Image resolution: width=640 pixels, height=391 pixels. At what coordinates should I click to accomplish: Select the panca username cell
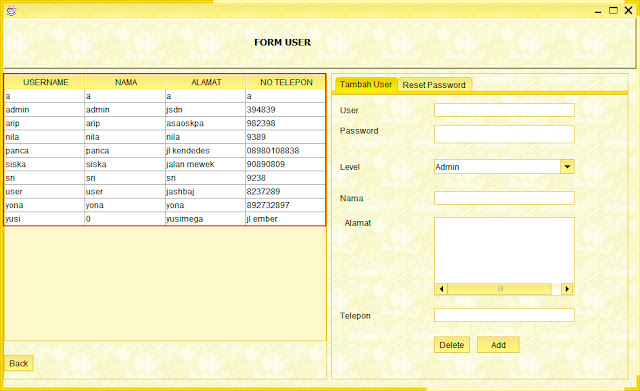tap(44, 151)
